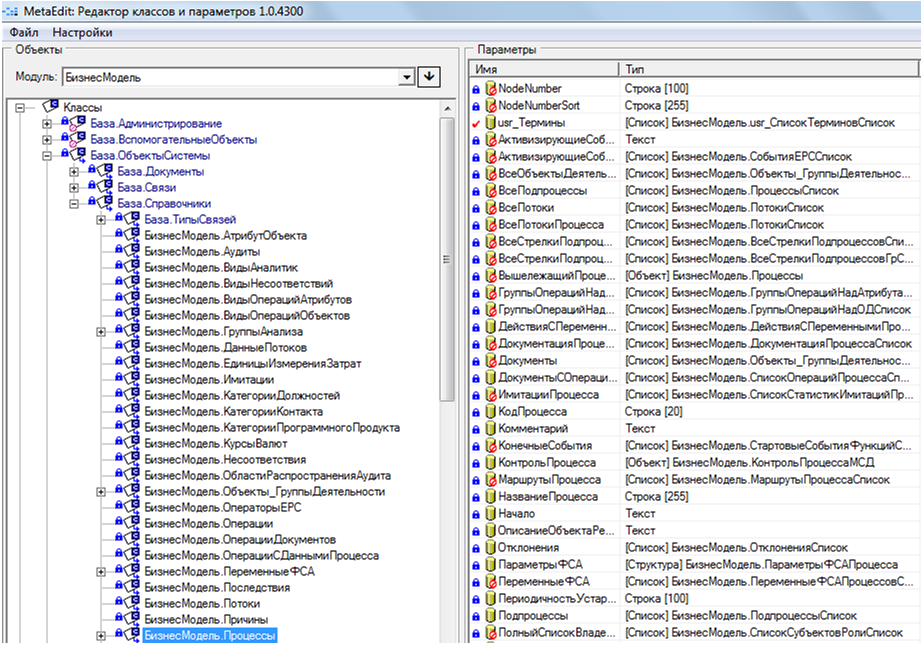Image resolution: width=922 pixels, height=645 pixels.
Task: Sort parameters by the Имя column header
Action: [543, 69]
